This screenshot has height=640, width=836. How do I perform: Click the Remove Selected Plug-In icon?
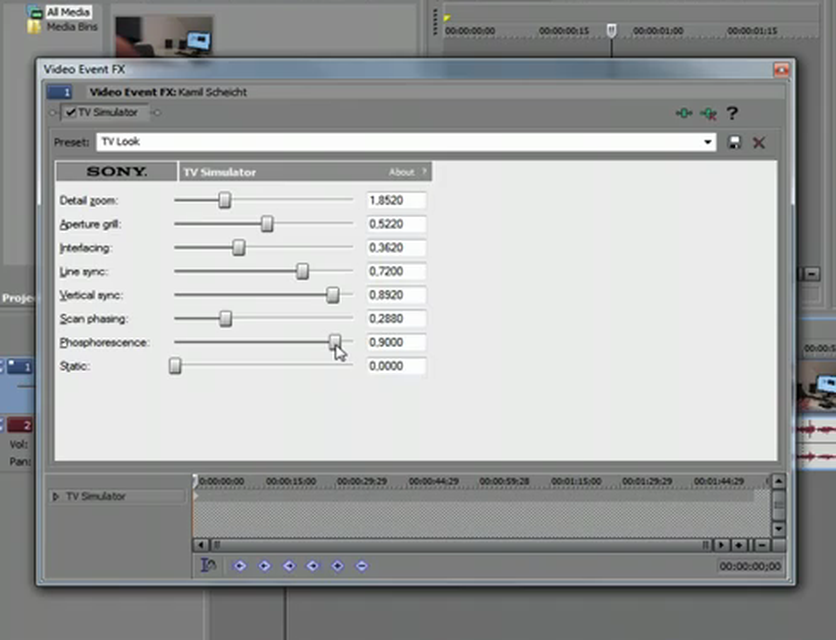pyautogui.click(x=708, y=114)
